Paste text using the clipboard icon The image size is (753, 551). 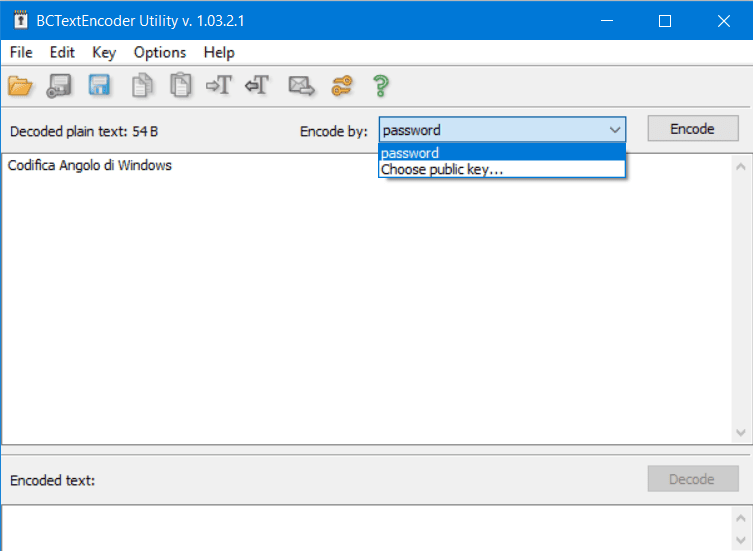181,86
